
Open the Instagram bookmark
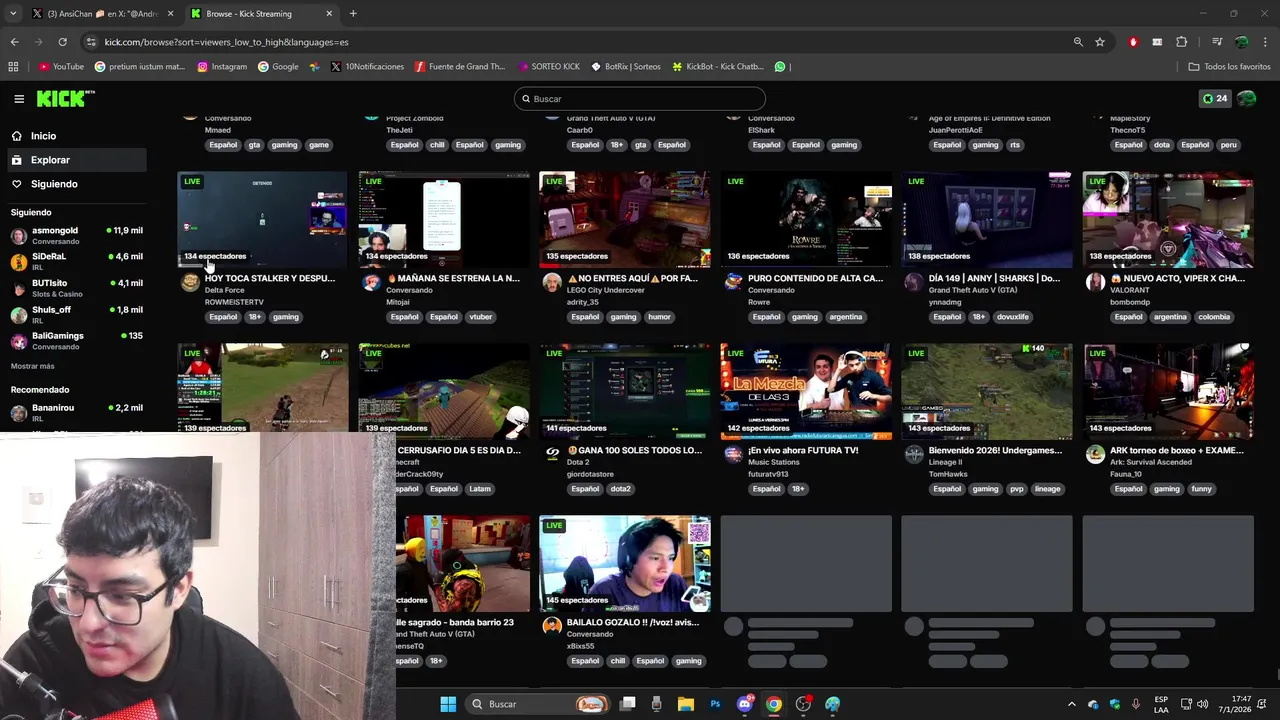tap(222, 67)
